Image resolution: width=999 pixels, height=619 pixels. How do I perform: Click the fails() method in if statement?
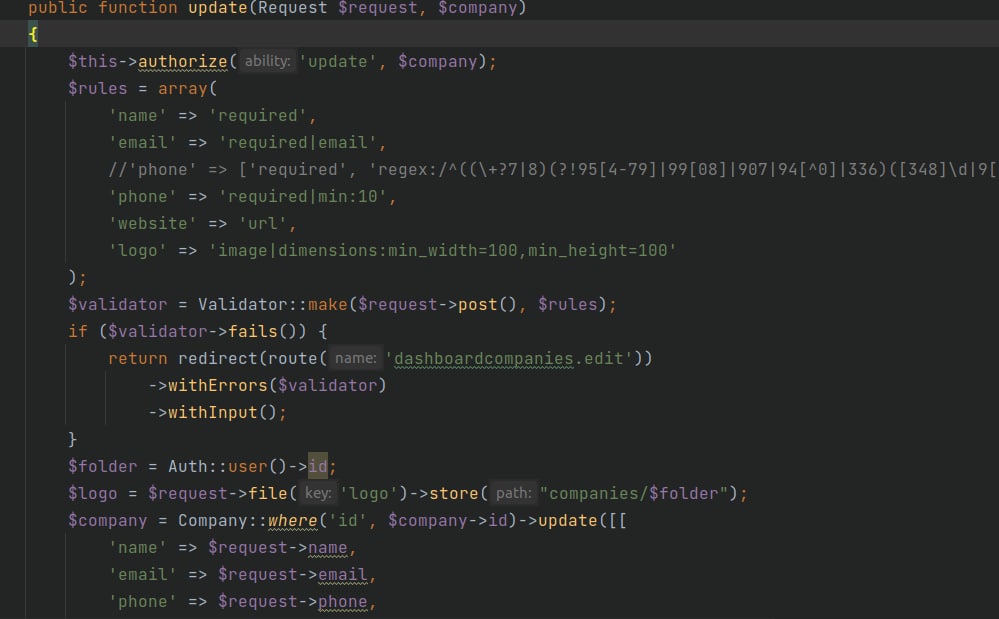click(x=253, y=331)
